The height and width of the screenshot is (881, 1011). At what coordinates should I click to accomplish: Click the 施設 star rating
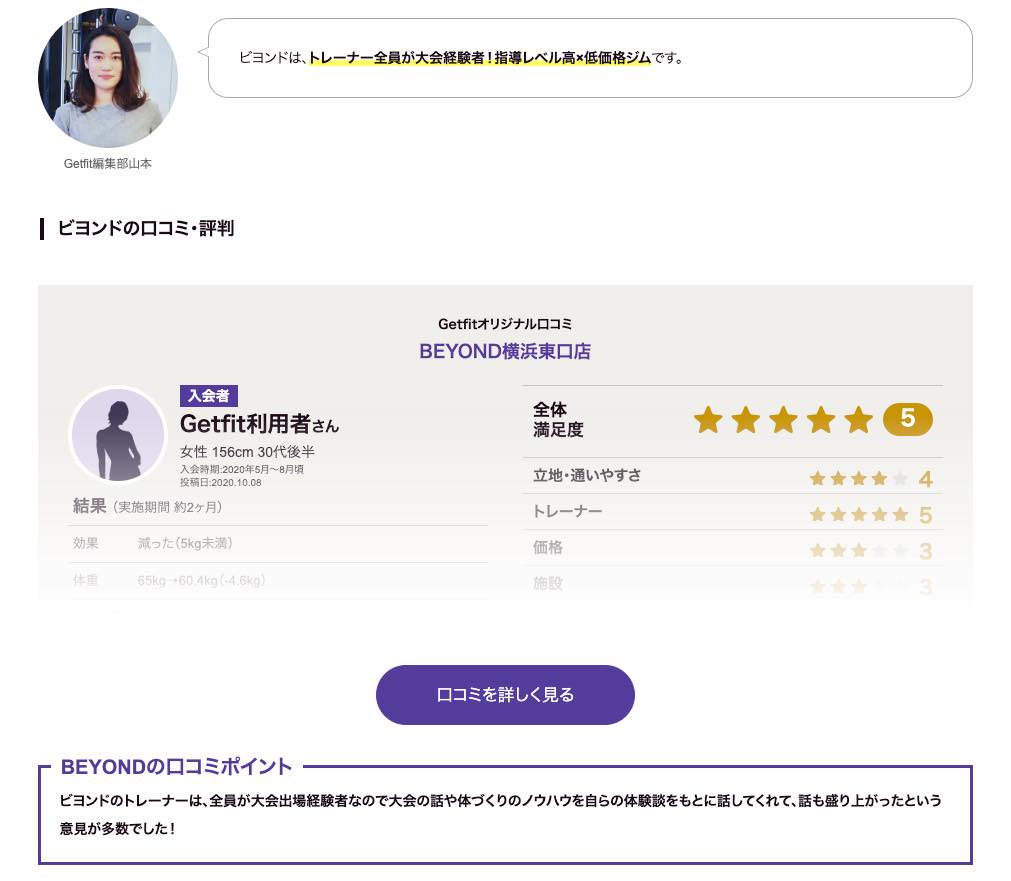click(x=858, y=586)
